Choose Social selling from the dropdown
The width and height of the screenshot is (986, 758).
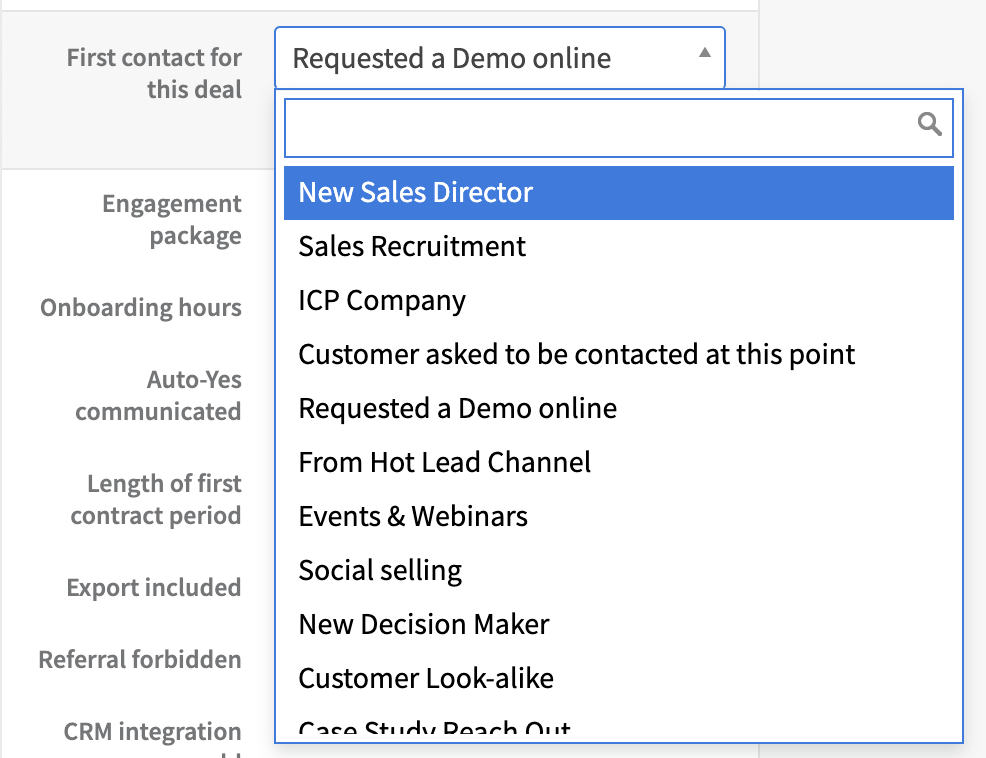pyautogui.click(x=380, y=571)
